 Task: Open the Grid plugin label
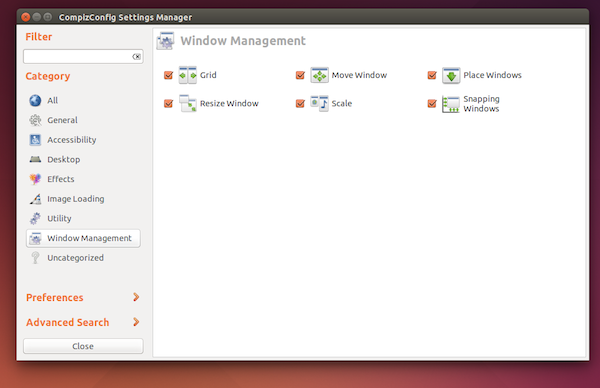[x=208, y=75]
